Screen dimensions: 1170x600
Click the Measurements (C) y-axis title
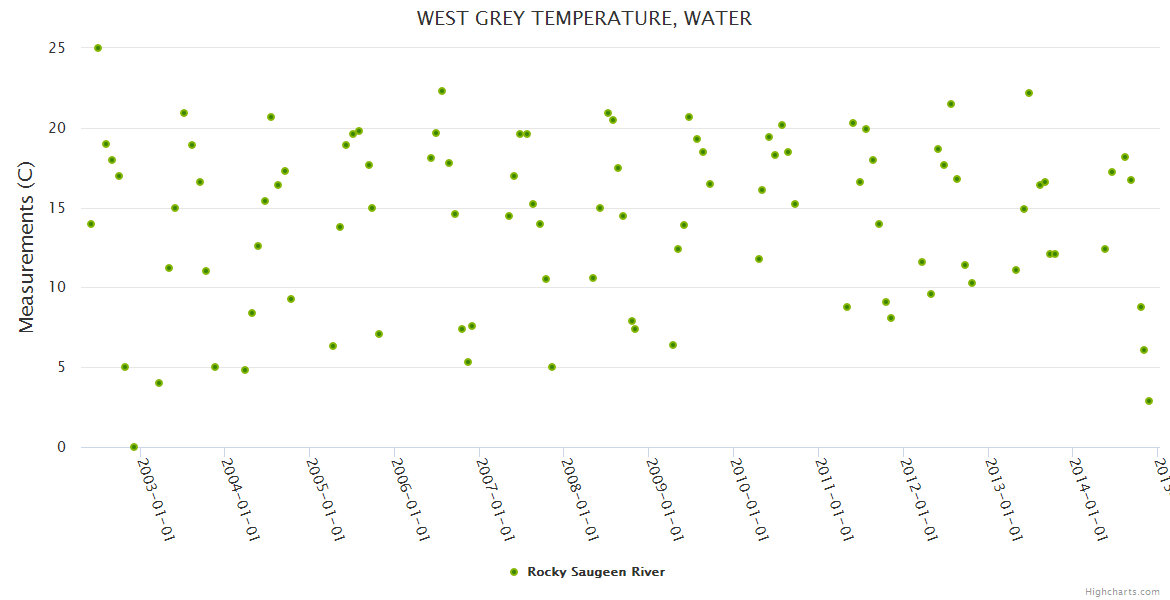click(27, 248)
